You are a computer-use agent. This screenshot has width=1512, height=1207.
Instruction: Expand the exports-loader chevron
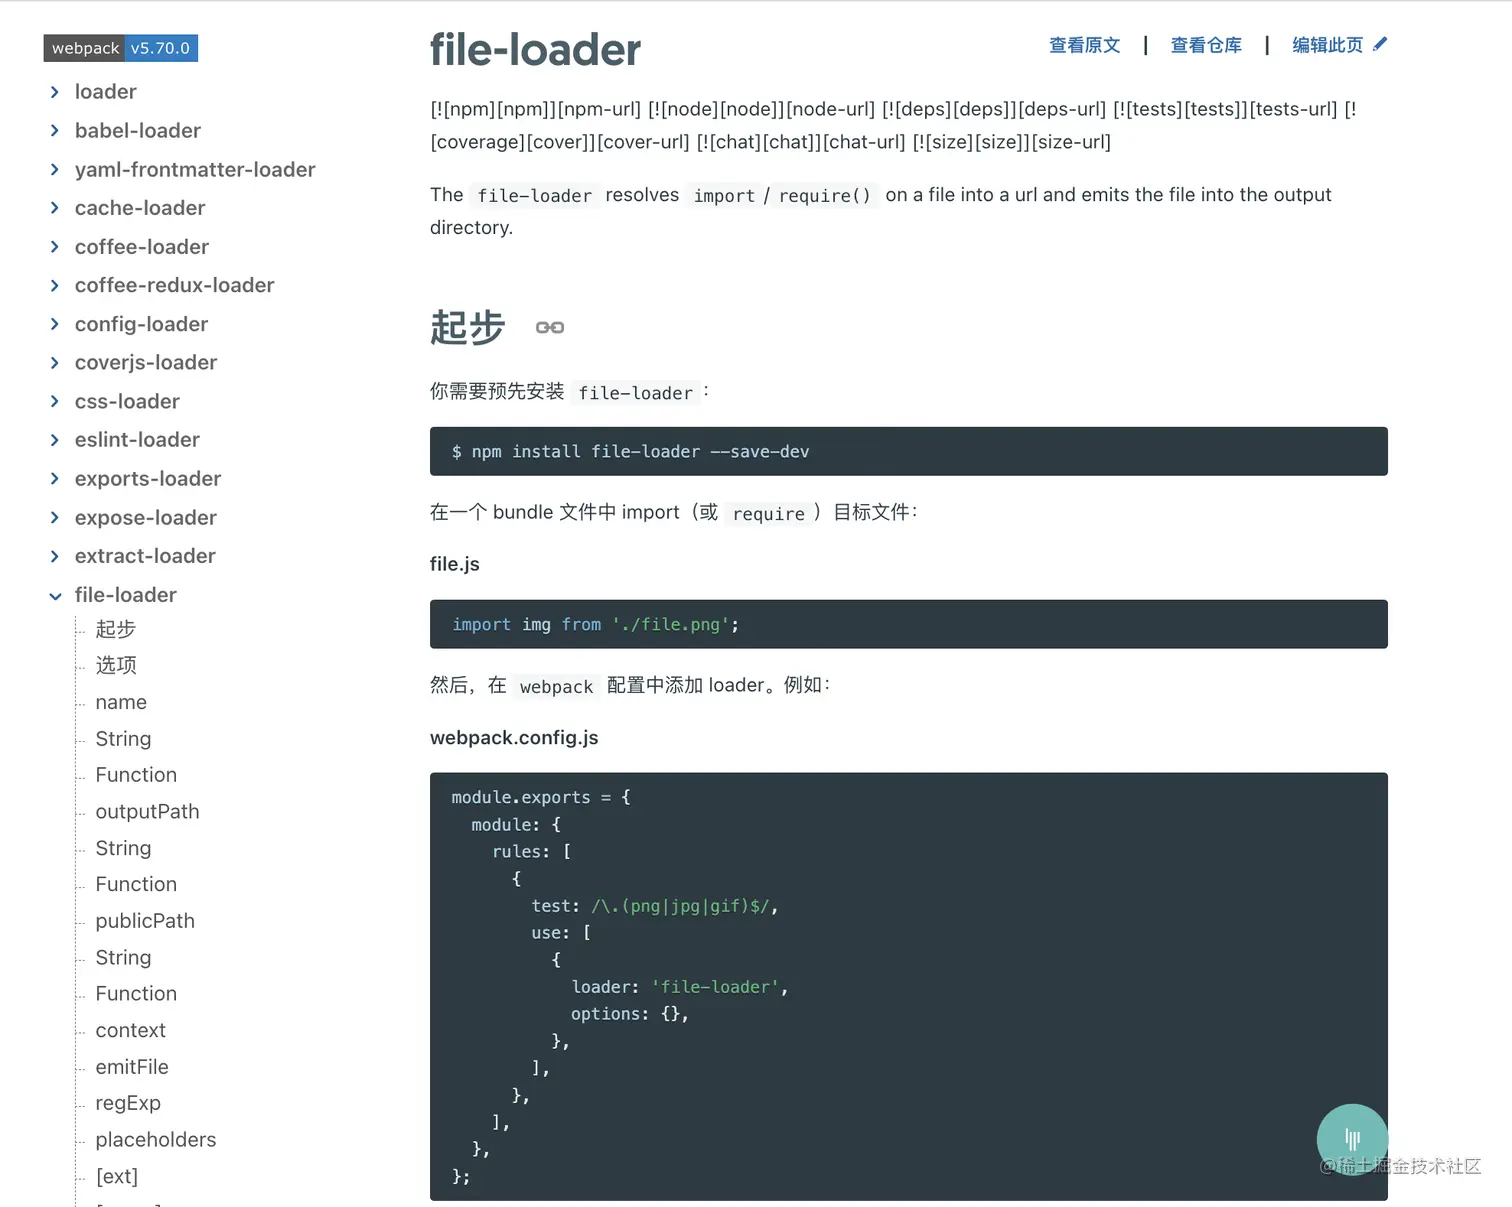tap(55, 479)
